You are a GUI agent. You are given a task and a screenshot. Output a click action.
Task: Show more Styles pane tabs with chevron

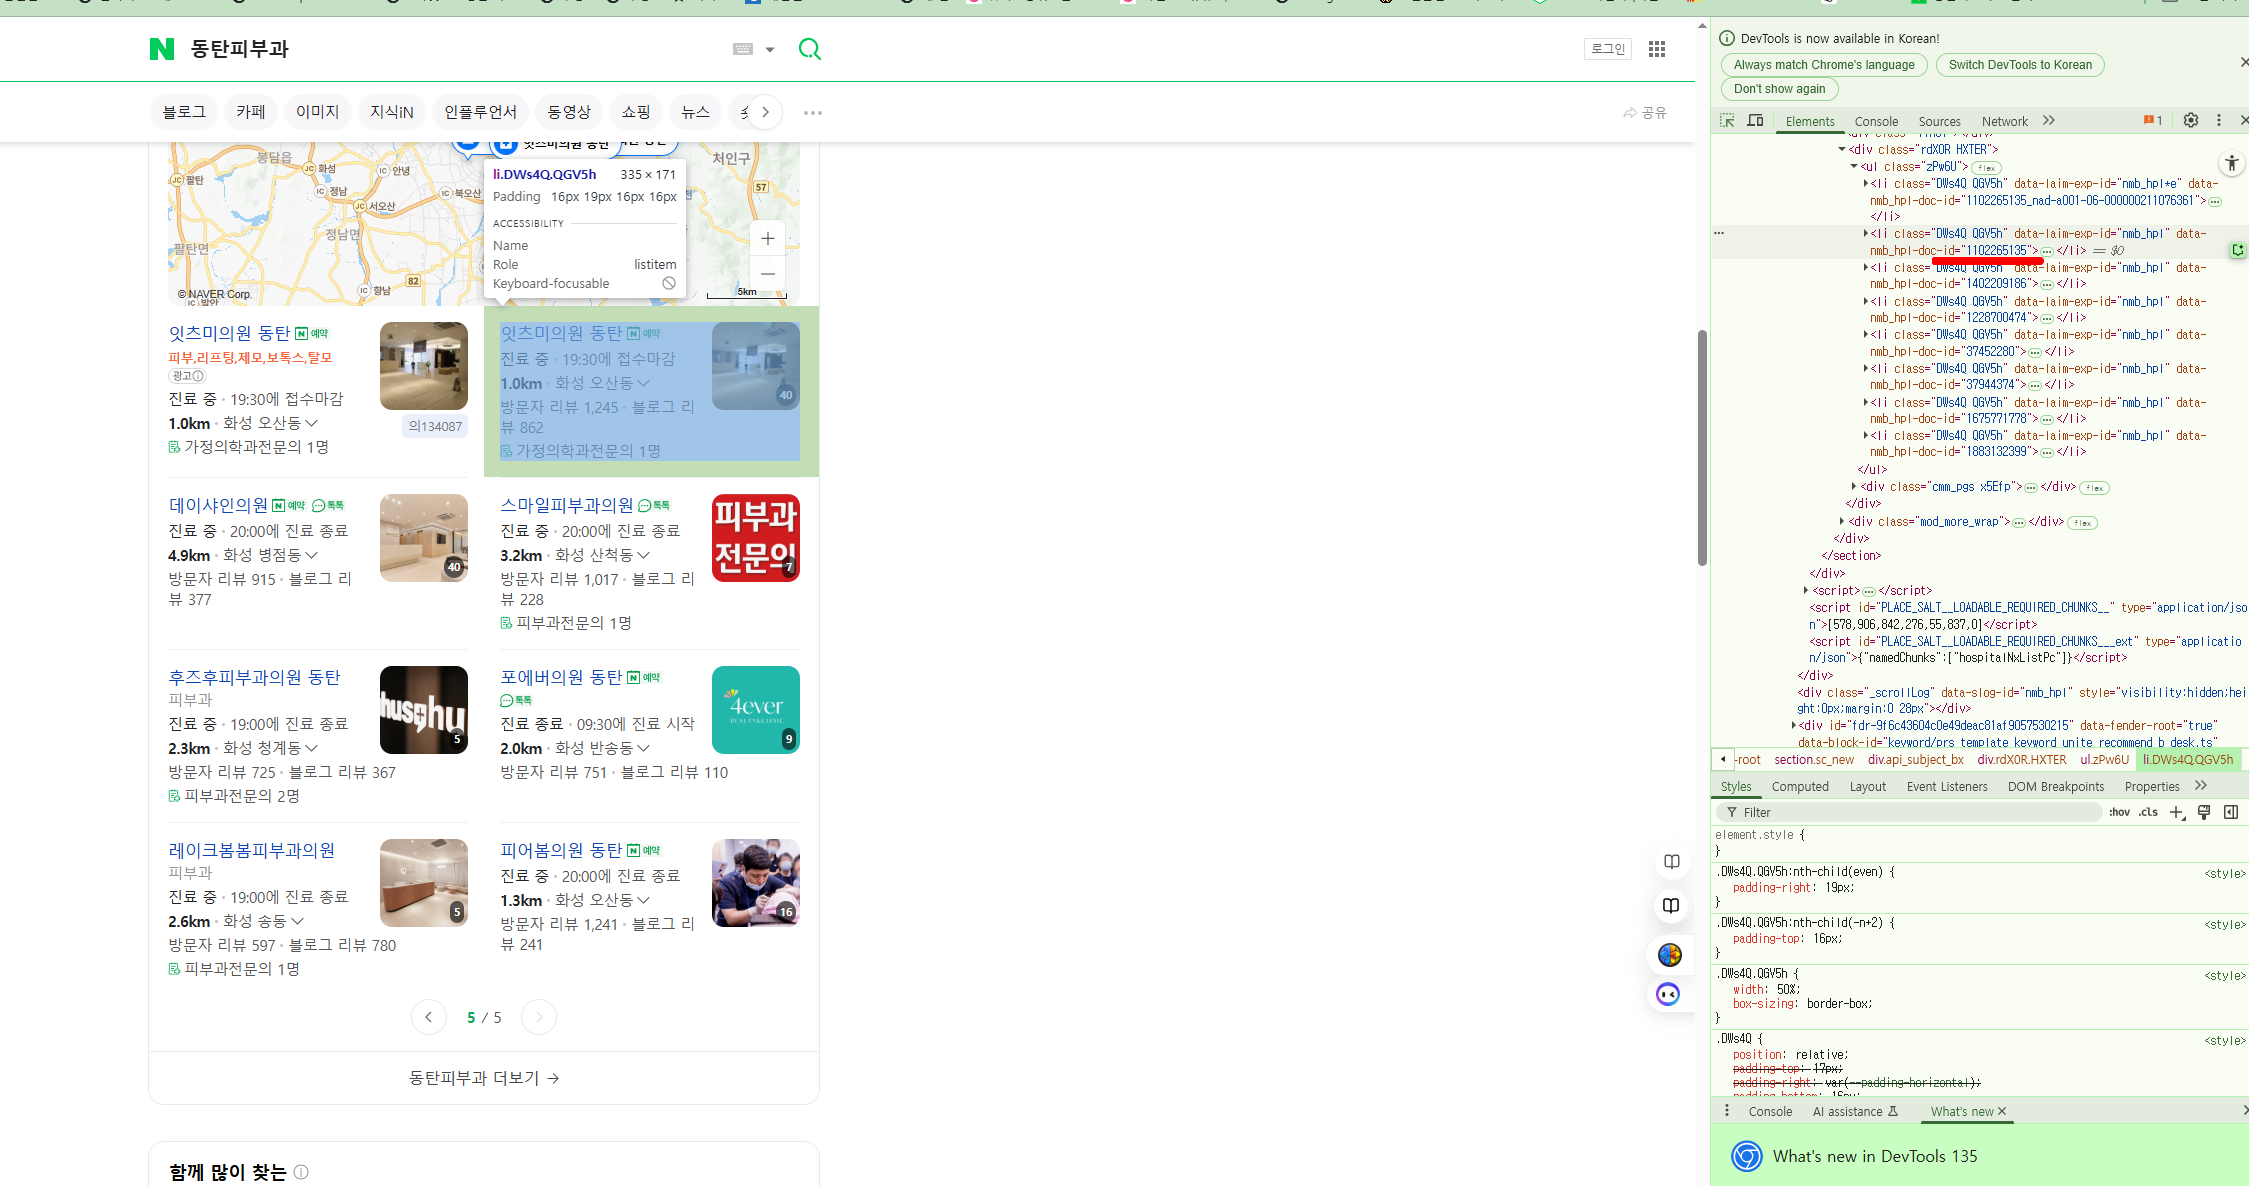click(x=2200, y=786)
